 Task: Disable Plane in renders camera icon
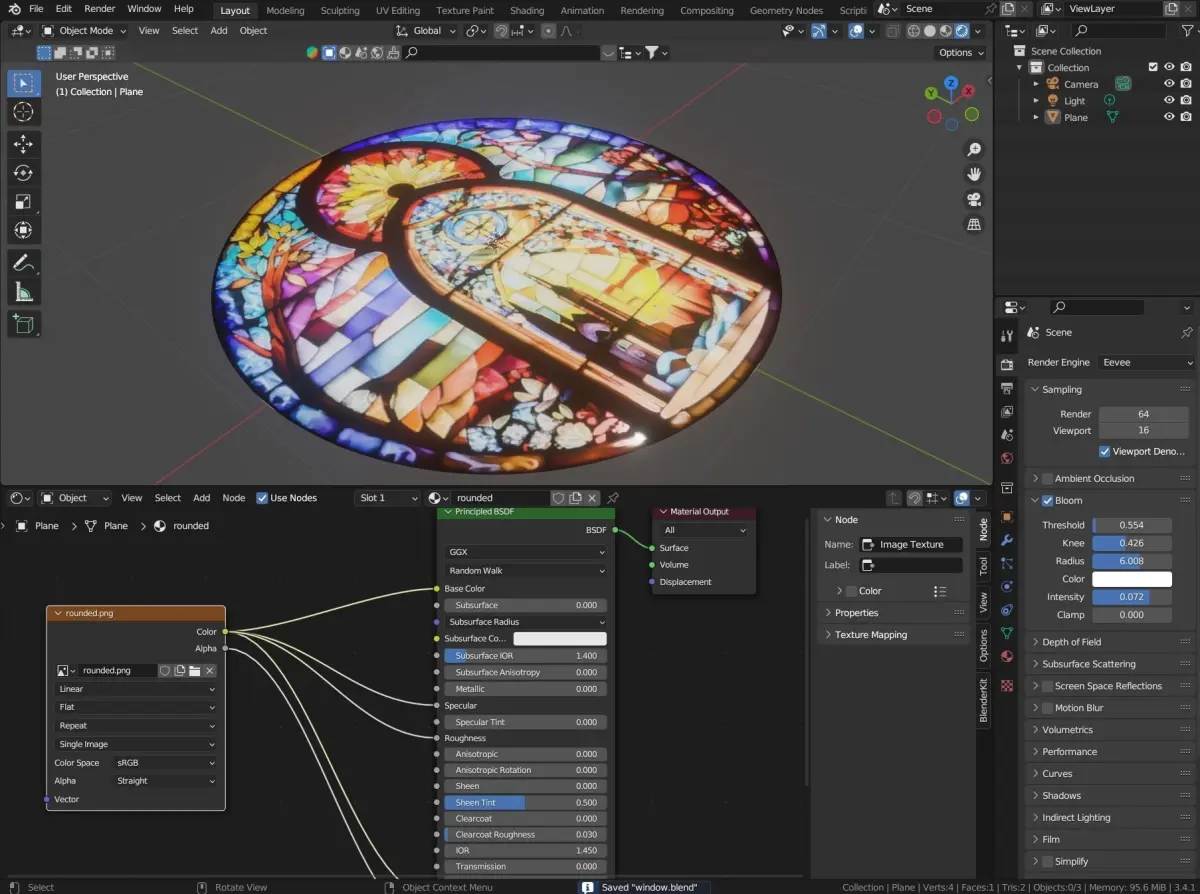(x=1186, y=117)
